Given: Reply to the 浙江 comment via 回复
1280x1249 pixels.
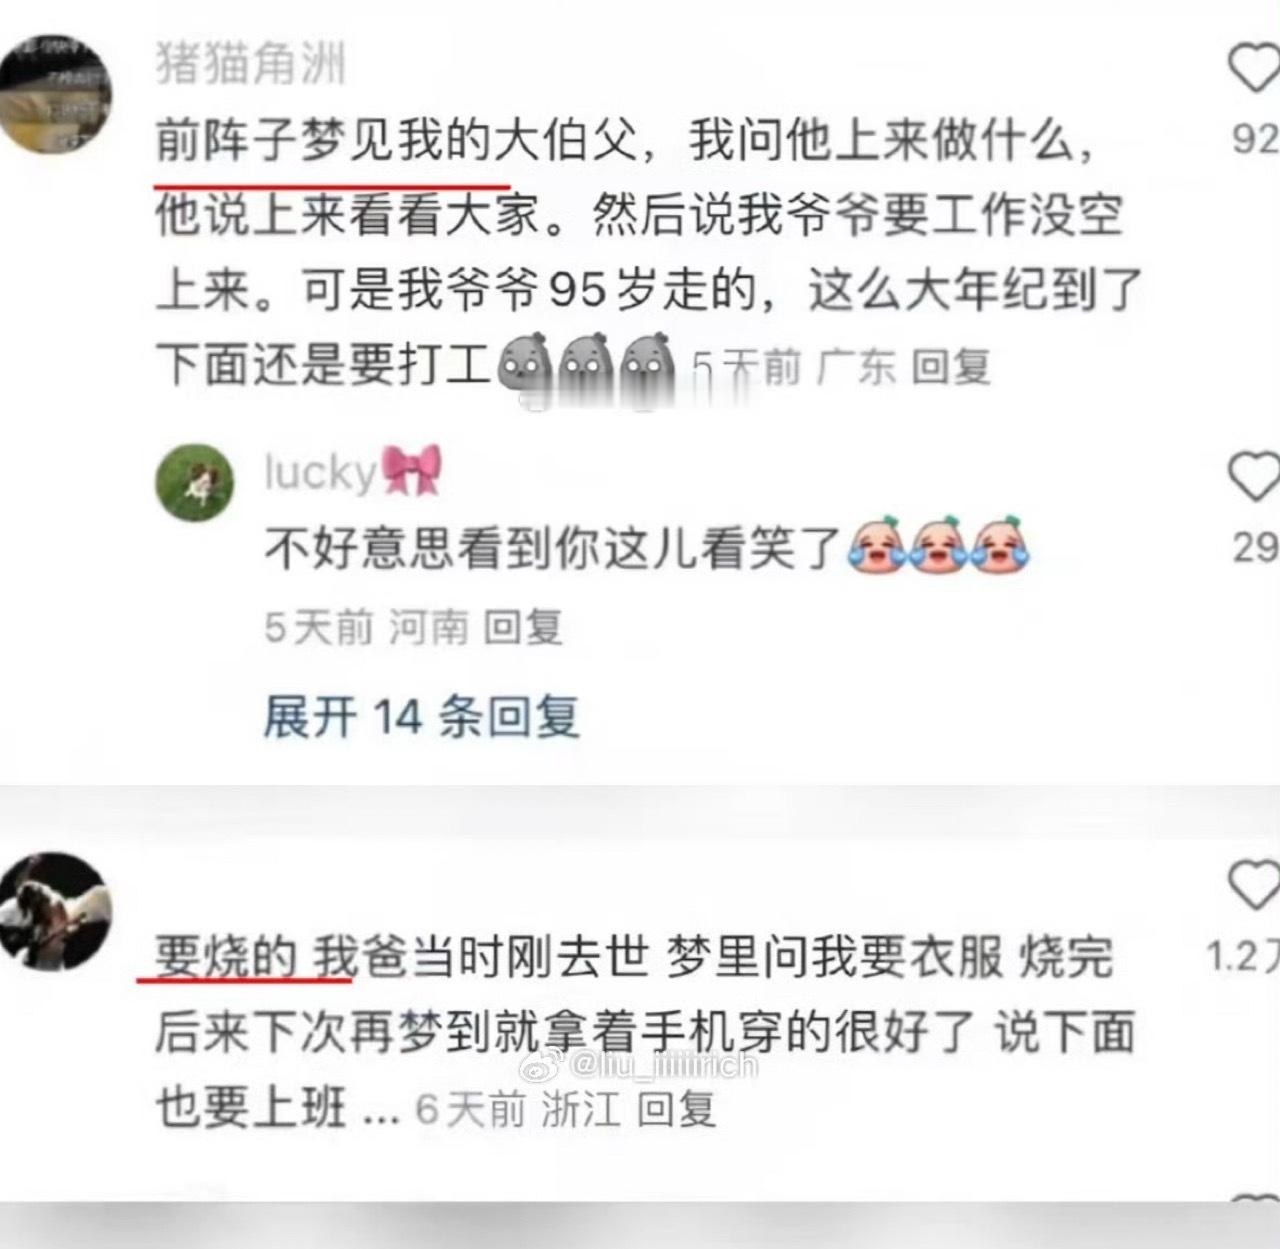Looking at the screenshot, I should (677, 1109).
